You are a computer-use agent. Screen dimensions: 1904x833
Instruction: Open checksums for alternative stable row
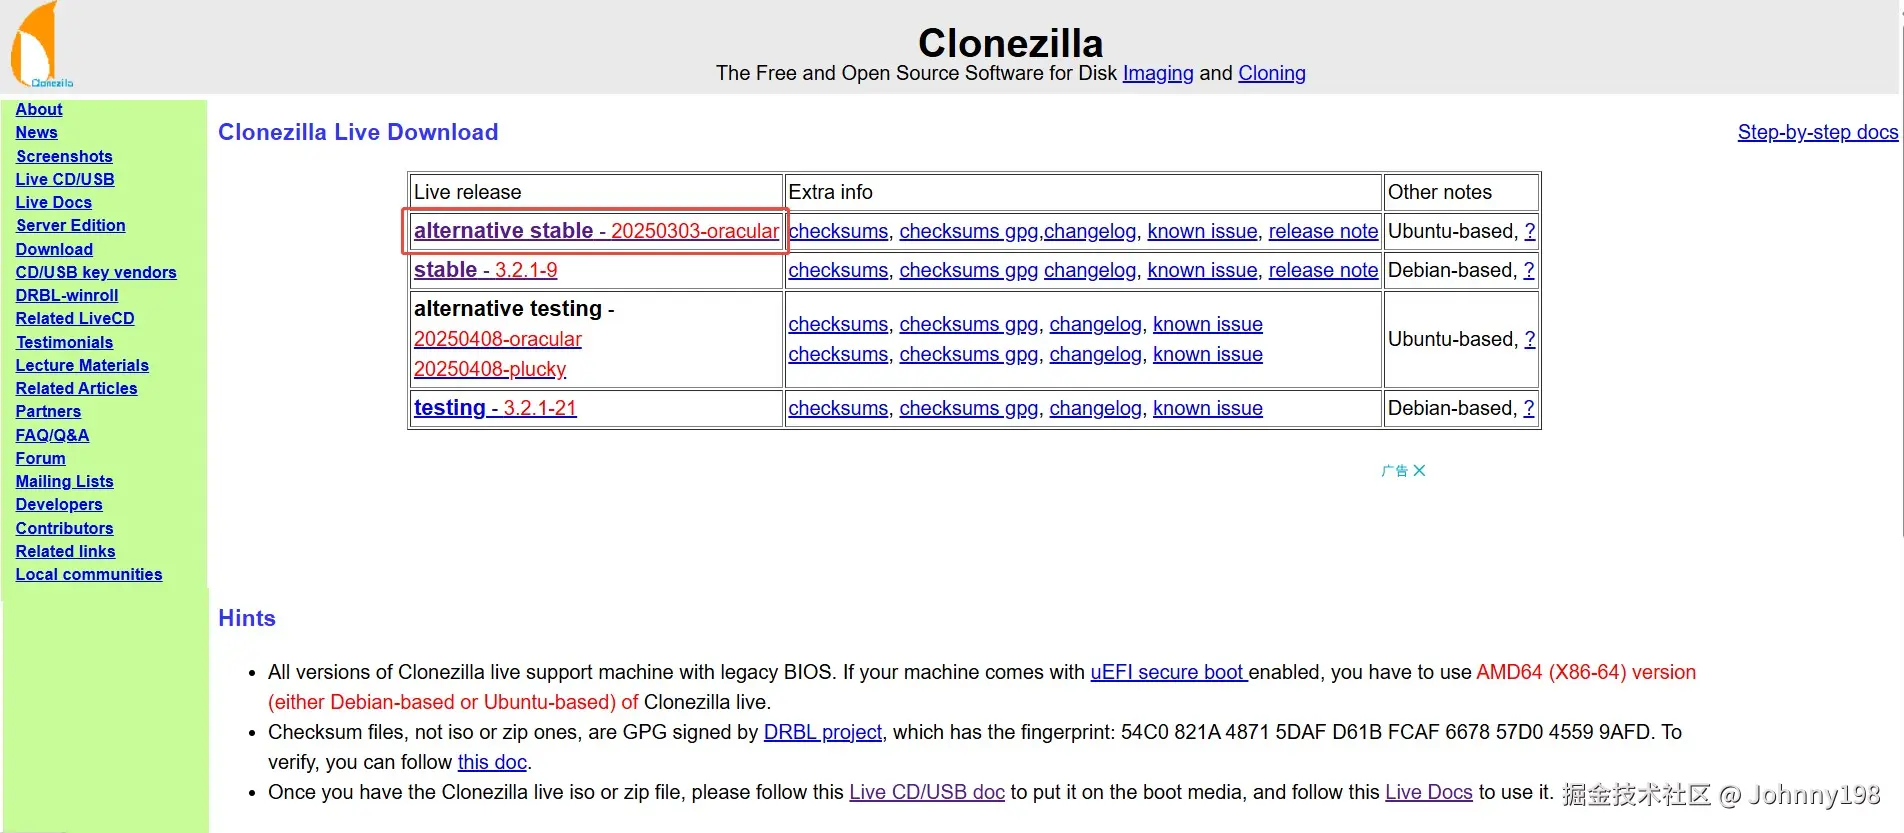(x=838, y=231)
